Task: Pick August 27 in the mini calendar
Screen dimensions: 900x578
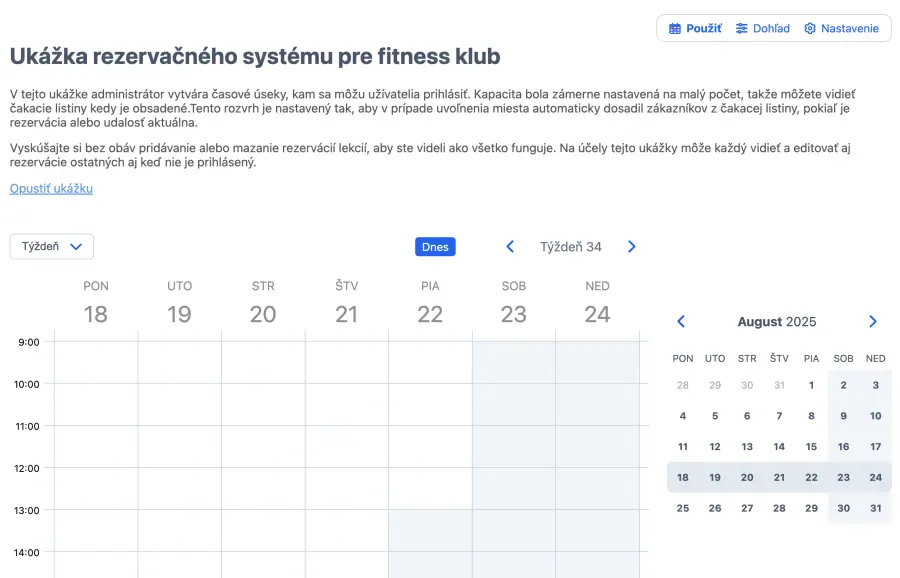Action: pos(747,508)
